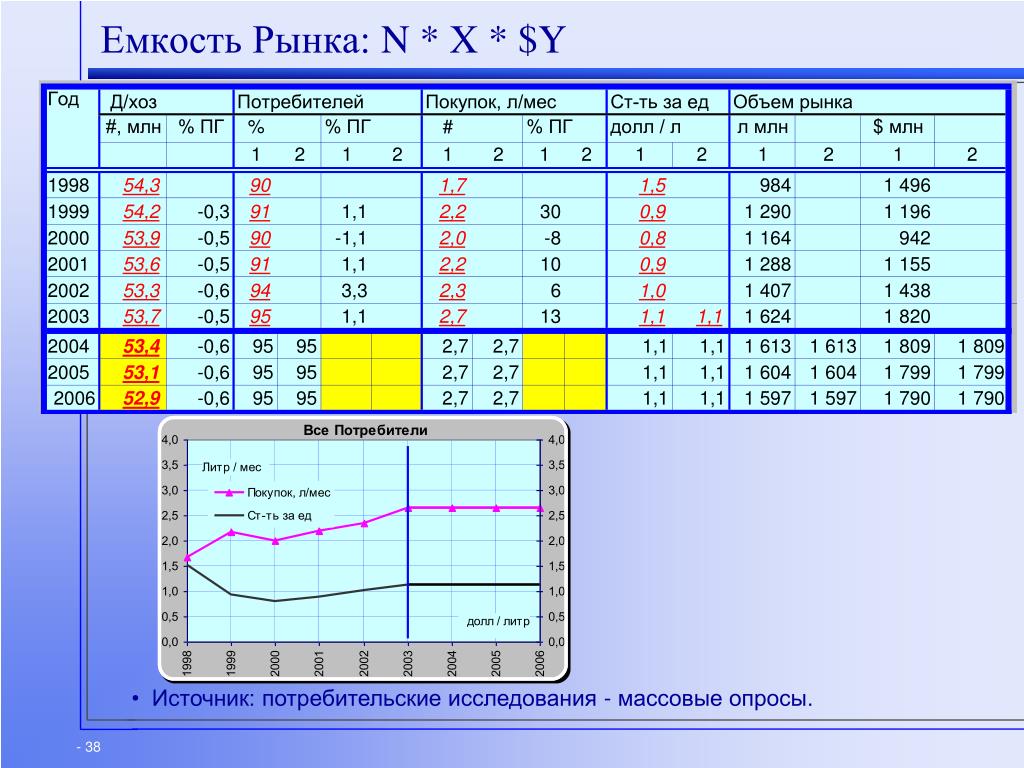
Task: Click the dollar volume cell 1 496
Action: coord(907,185)
